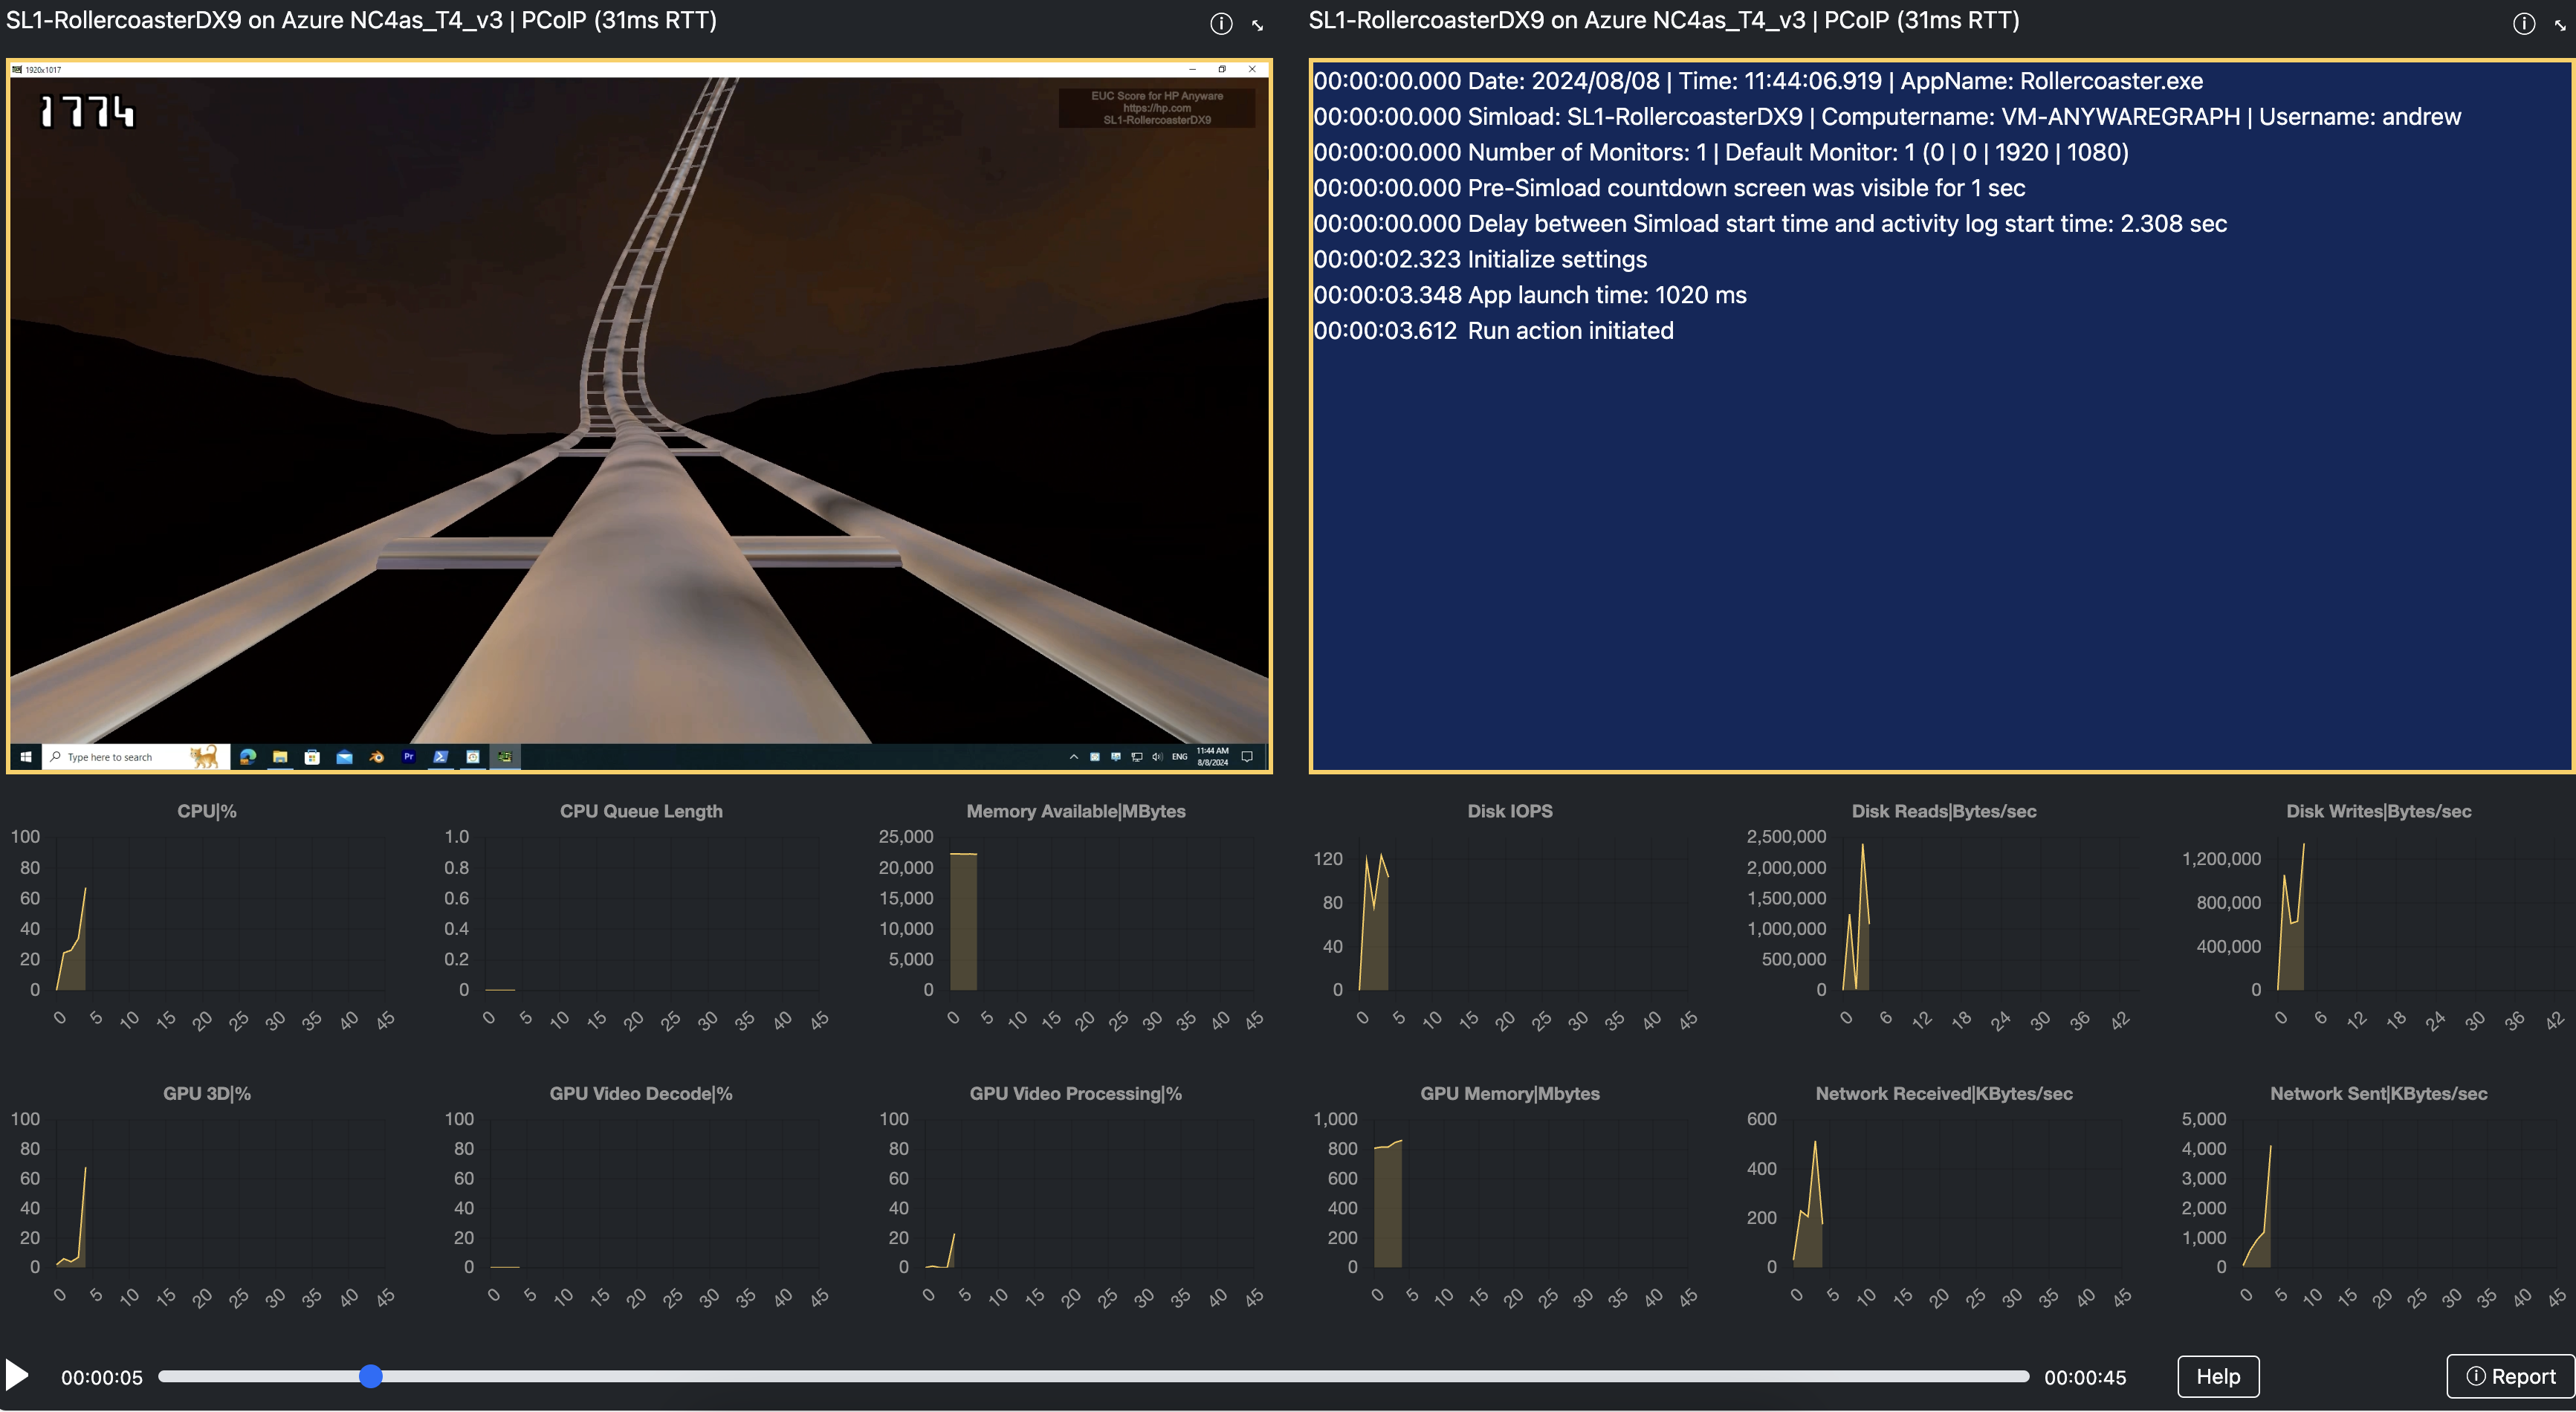Open the Report button

(2511, 1376)
